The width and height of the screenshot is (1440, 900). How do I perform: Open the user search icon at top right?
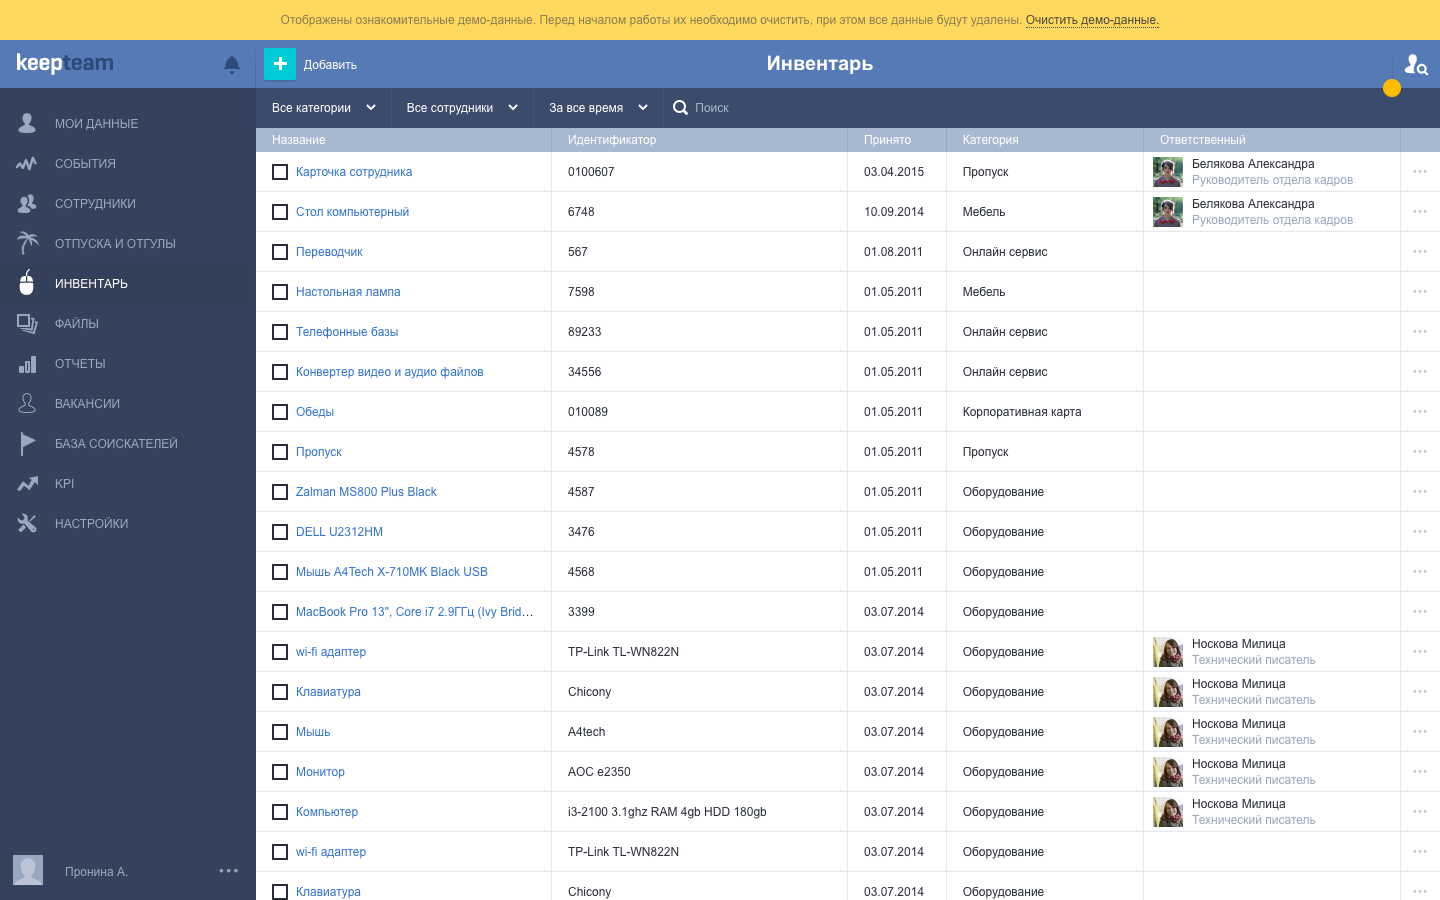1415,64
